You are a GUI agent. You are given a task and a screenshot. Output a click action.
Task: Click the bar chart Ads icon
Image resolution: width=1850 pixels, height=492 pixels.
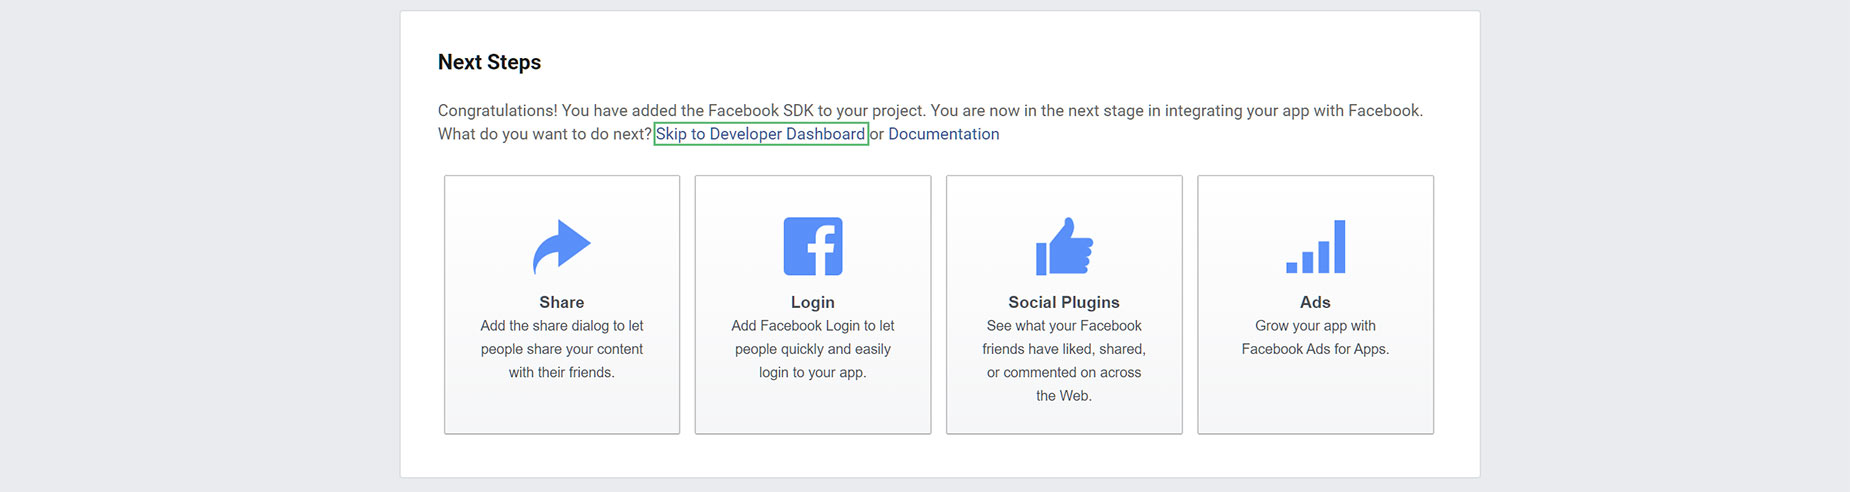click(1315, 247)
